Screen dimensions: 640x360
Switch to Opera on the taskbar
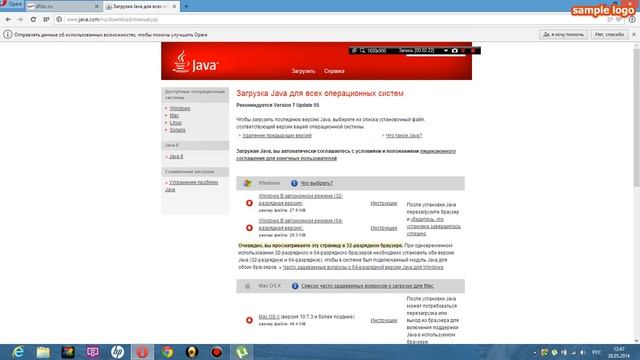point(142,352)
